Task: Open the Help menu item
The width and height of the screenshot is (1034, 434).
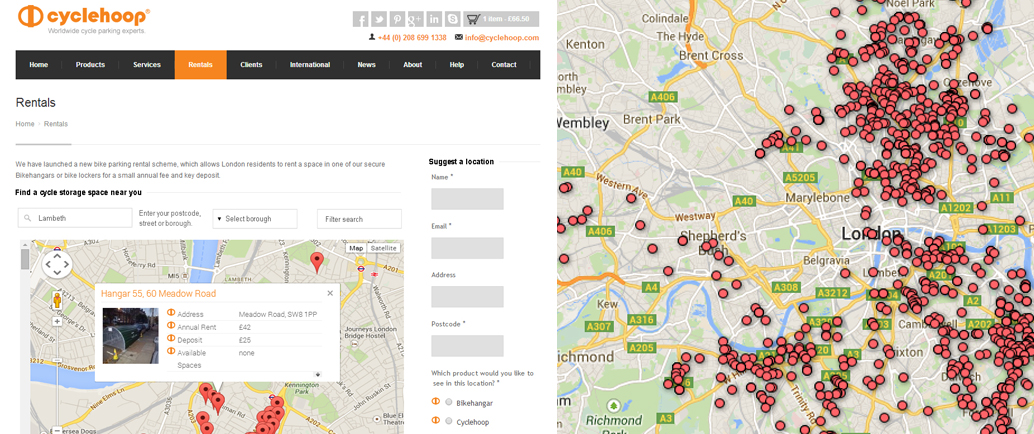Action: [x=457, y=65]
